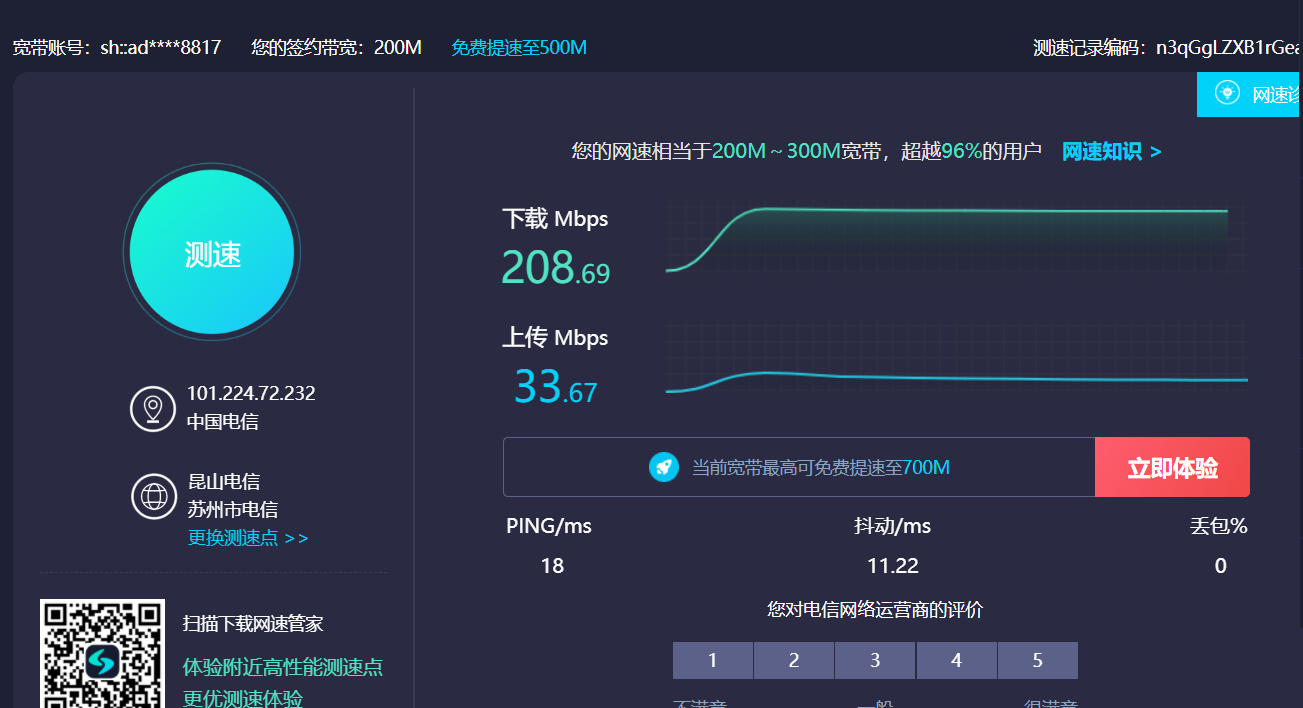Click the 下载 Mbps label

pos(555,219)
